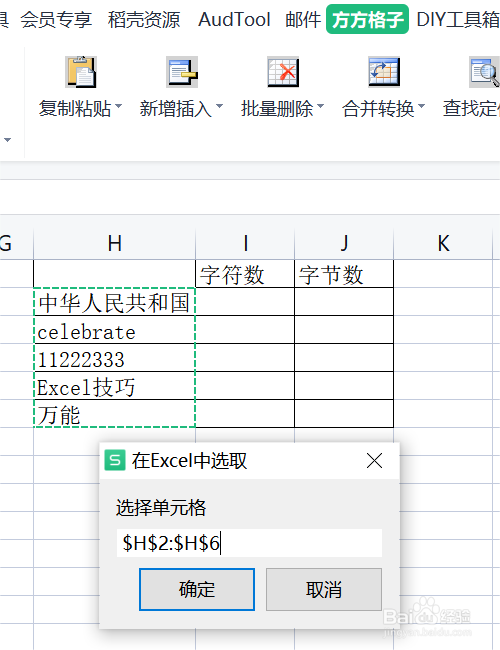Viewport: 500px width, 650px height.
Task: Select the Excel技巧 cell
Action: point(114,386)
